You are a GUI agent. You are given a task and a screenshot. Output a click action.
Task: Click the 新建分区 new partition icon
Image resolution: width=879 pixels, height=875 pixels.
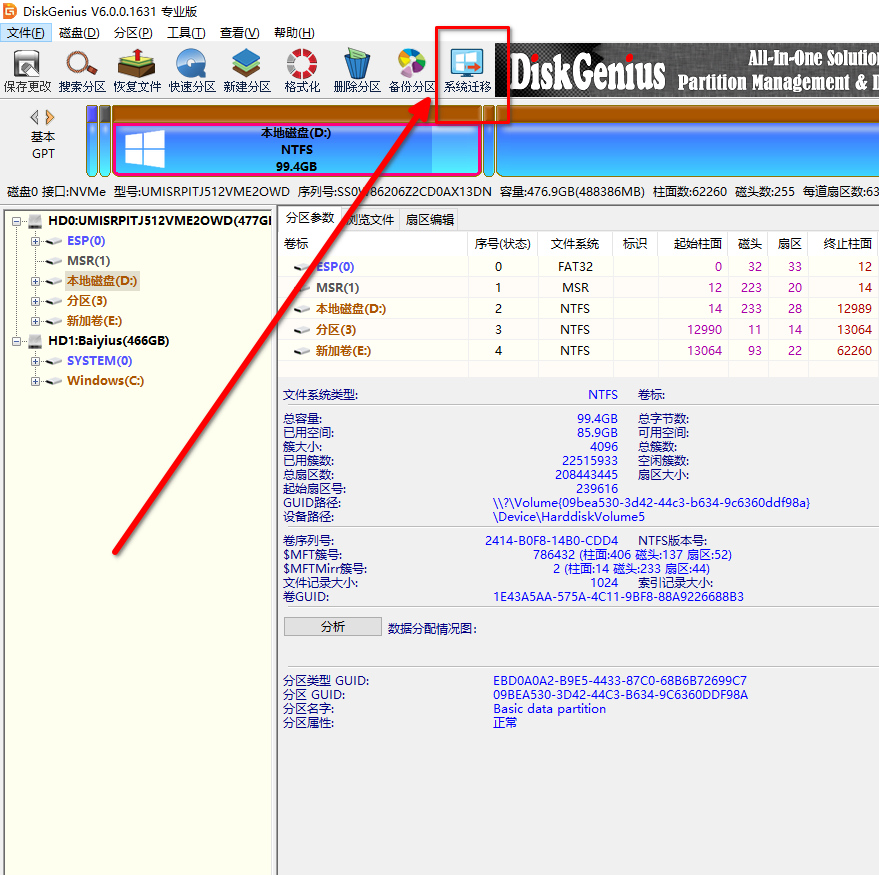tap(247, 71)
